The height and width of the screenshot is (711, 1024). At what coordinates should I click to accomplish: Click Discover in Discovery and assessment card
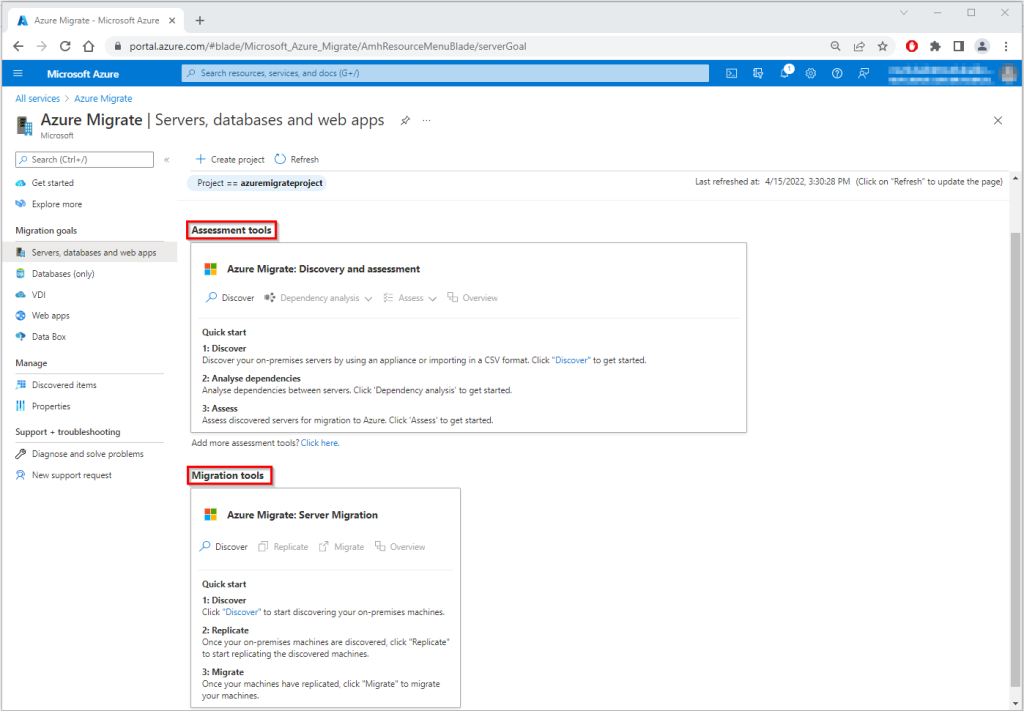click(230, 298)
